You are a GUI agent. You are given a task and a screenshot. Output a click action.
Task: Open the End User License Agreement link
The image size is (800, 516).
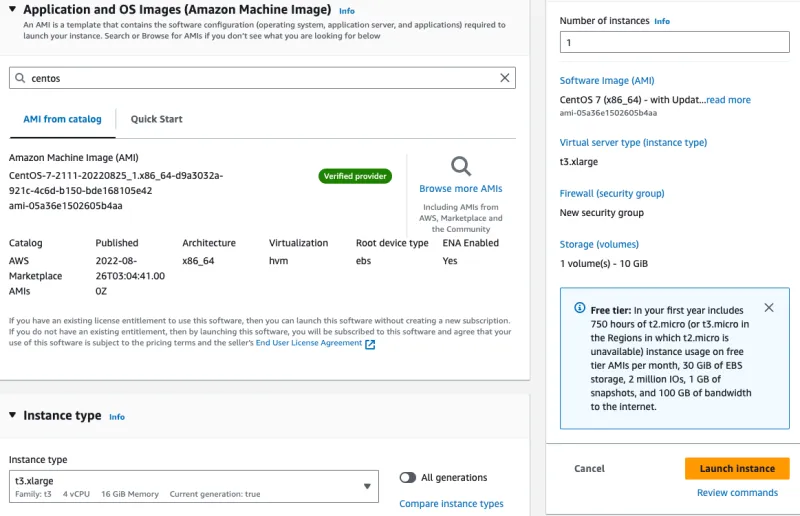309,342
